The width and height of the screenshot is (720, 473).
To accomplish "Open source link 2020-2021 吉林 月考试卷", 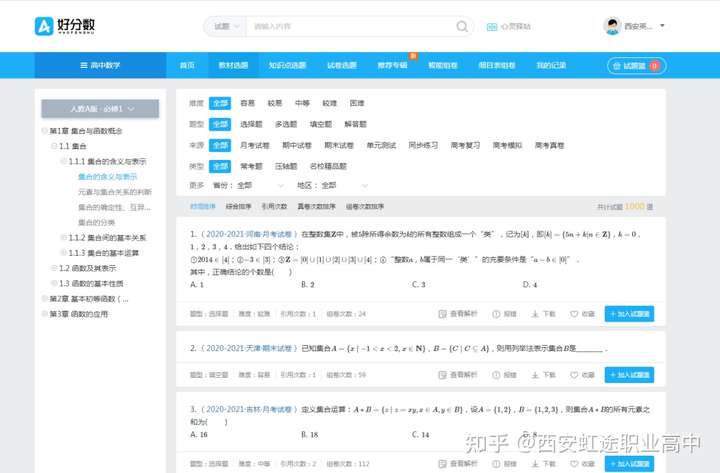I will click(249, 410).
